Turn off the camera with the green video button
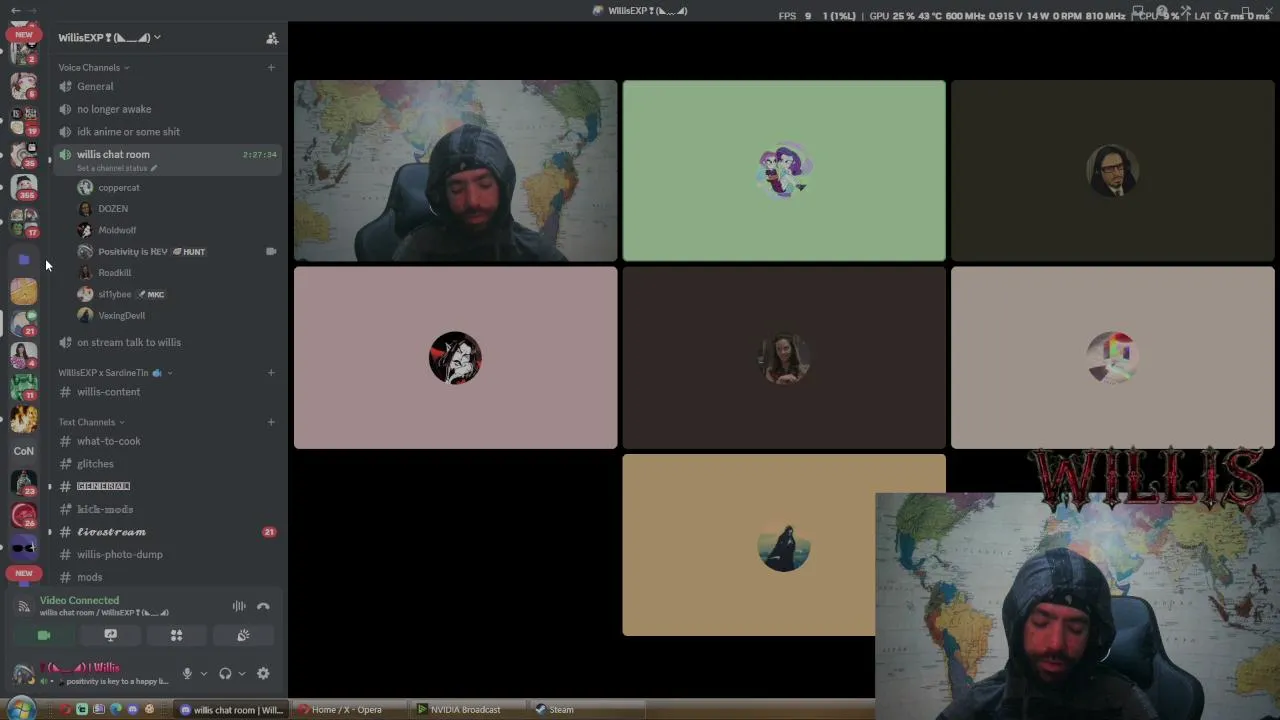The height and width of the screenshot is (720, 1280). coord(44,635)
